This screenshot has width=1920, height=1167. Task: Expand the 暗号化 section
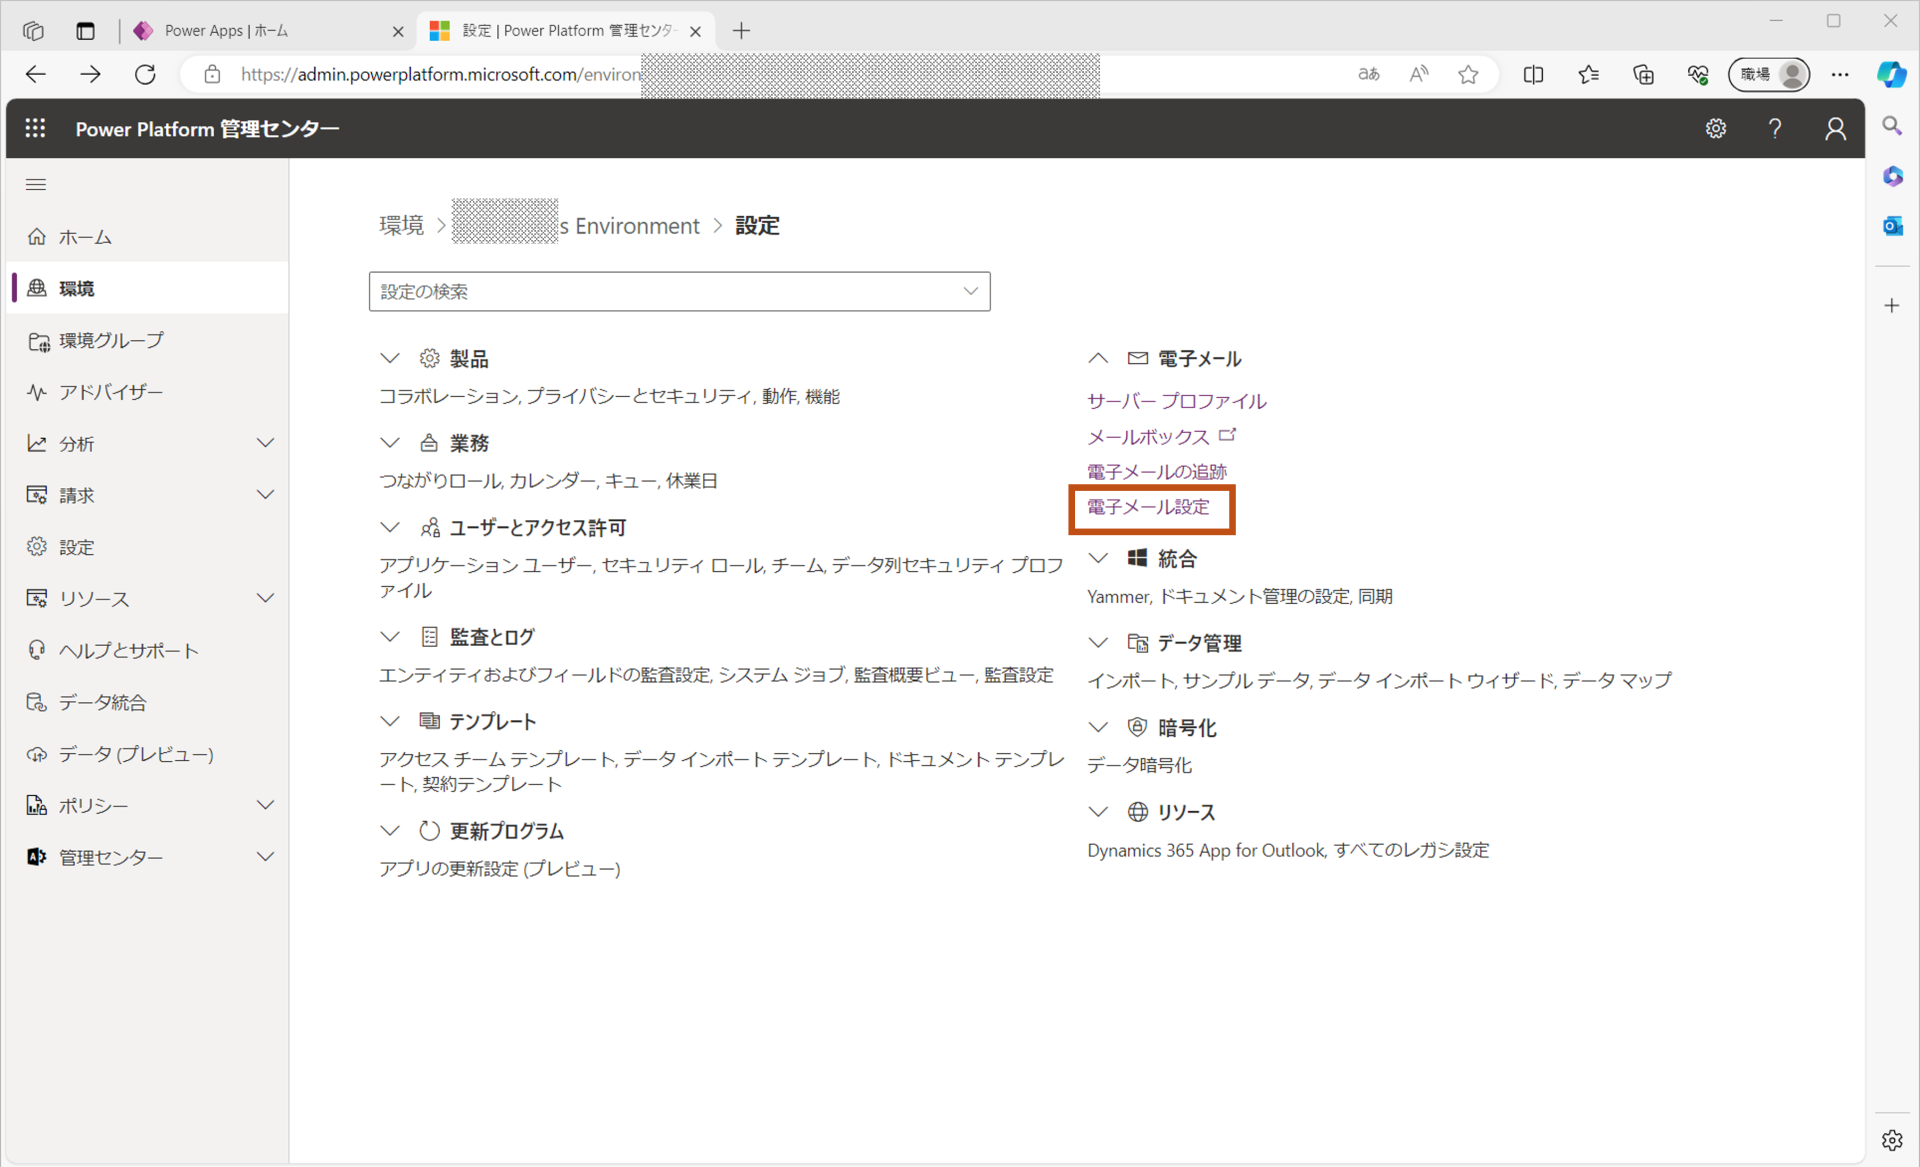[1098, 727]
